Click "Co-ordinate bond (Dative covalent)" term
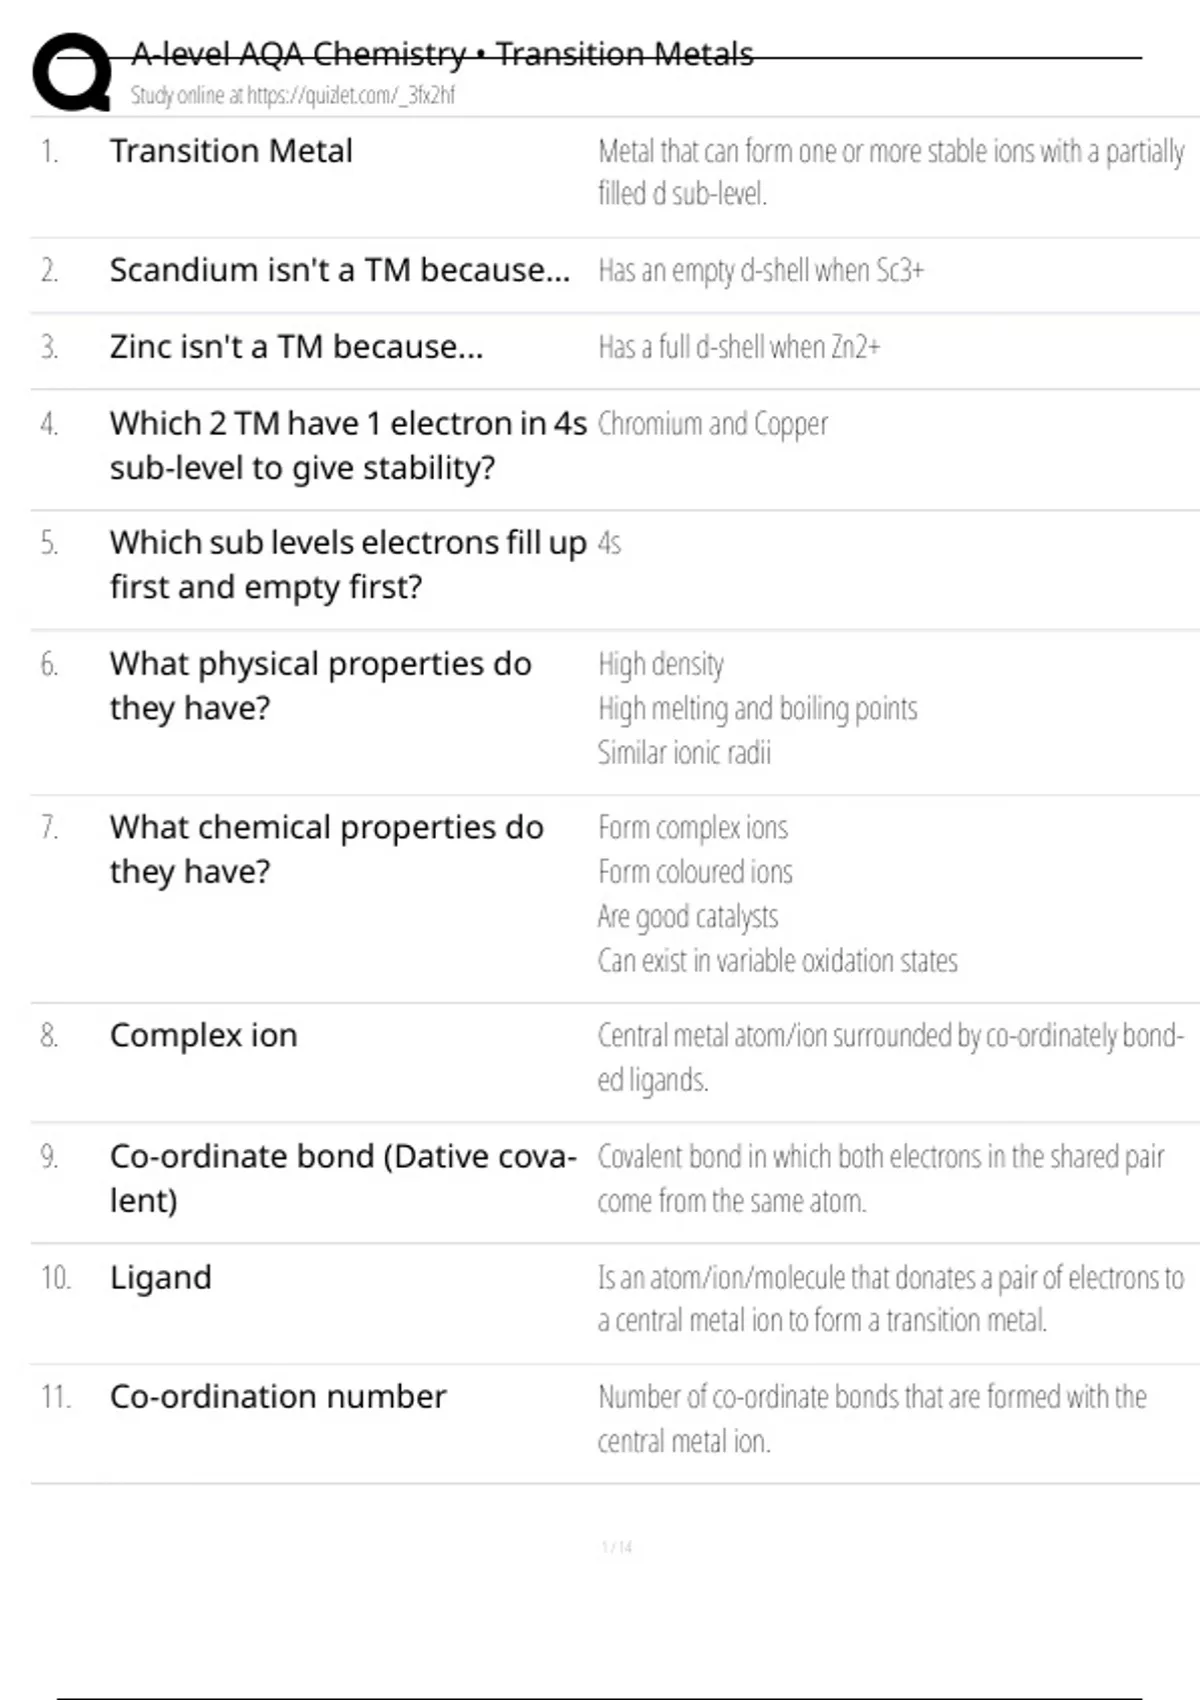Viewport: 1200px width, 1700px height. 342,1178
